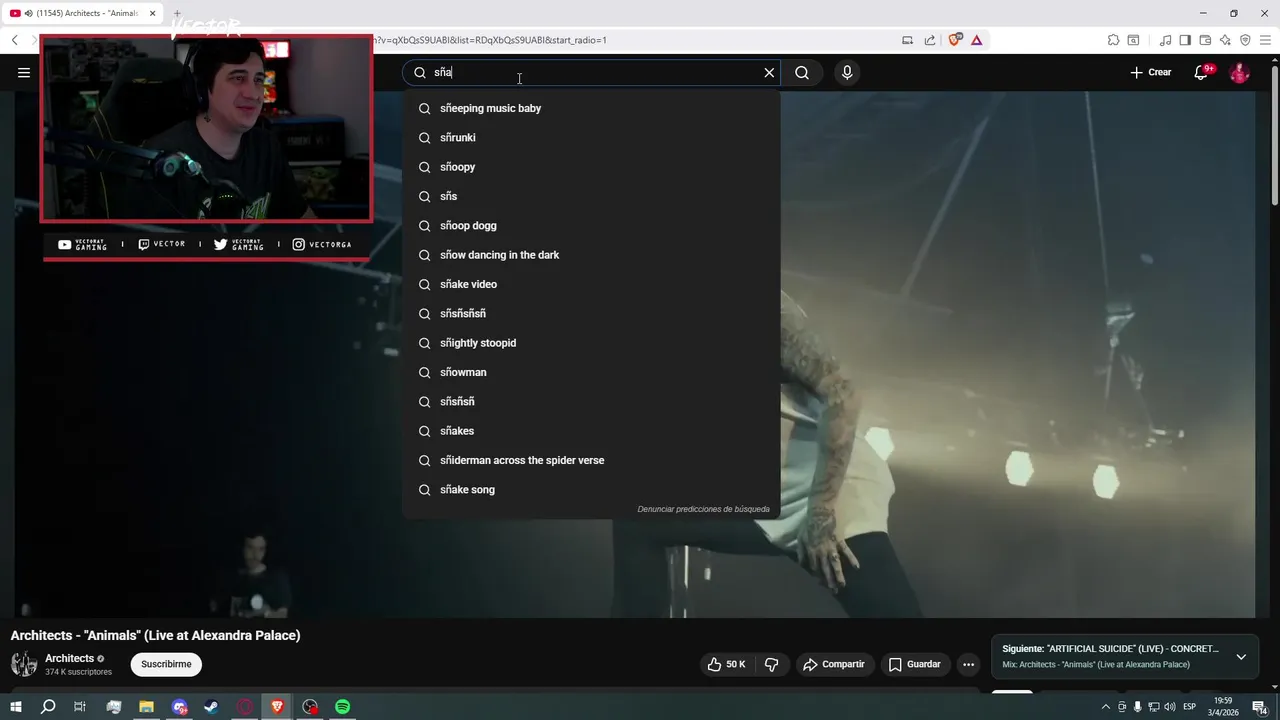Open Brave browser taskbar icon
The height and width of the screenshot is (720, 1280).
click(x=277, y=707)
